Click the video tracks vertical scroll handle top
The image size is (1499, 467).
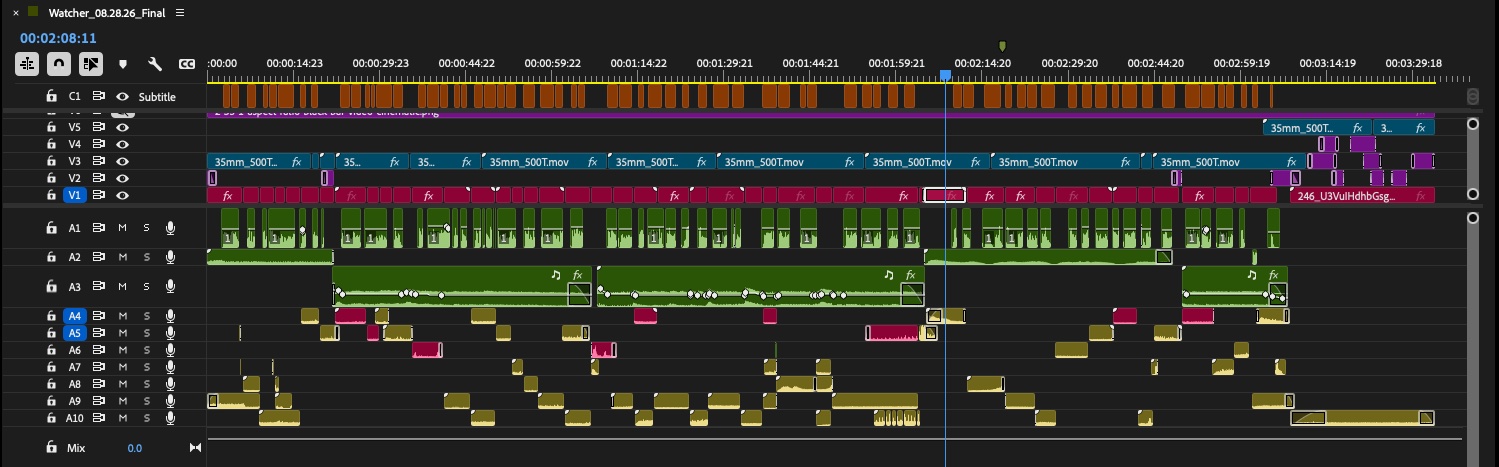click(x=1472, y=124)
